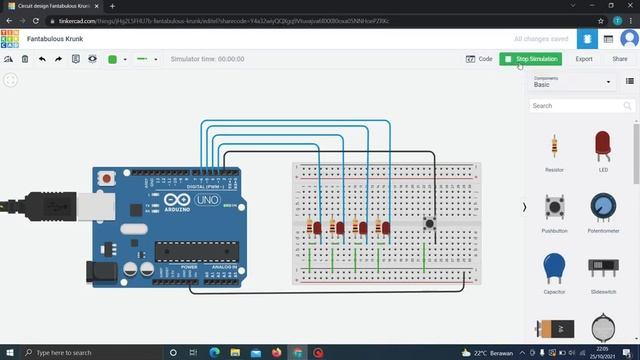Show hidden system tray icons
640x360 pixels.
[x=522, y=353]
